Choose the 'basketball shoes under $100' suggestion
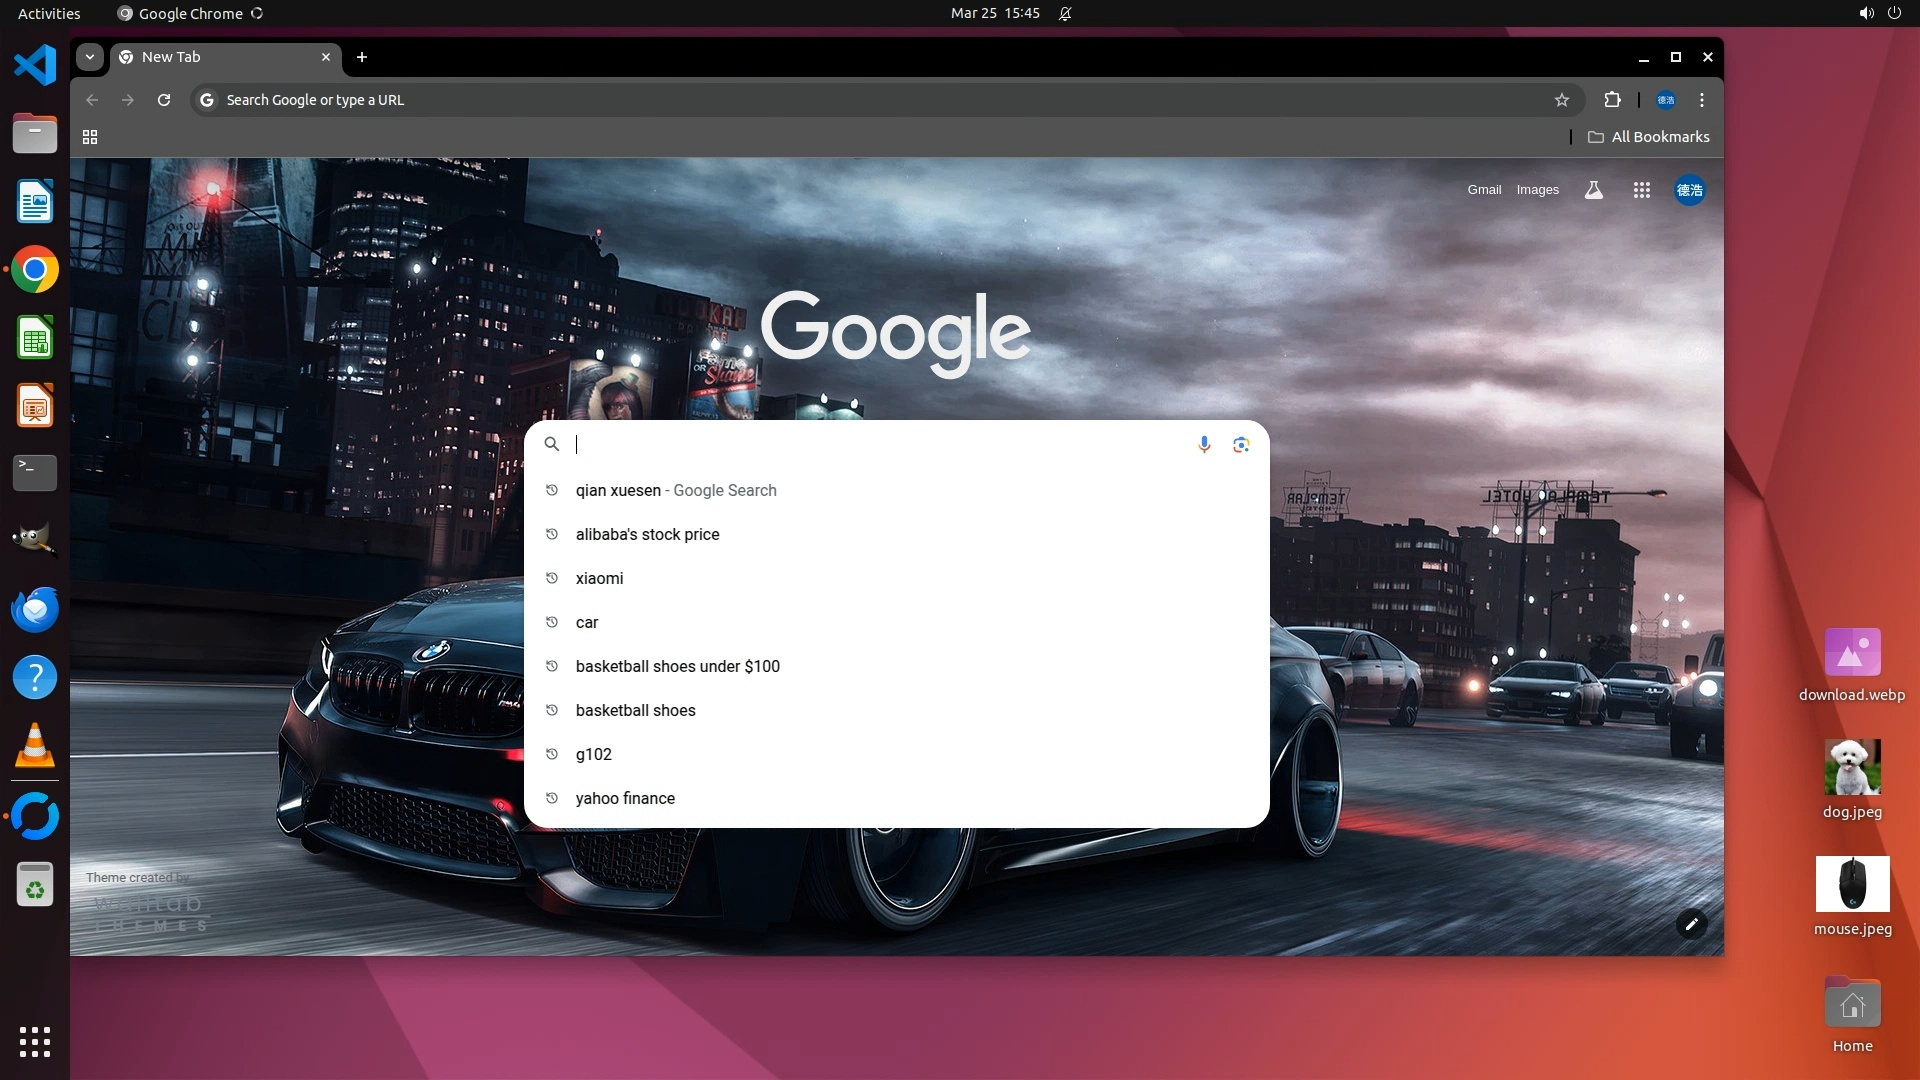Viewport: 1920px width, 1080px height. [677, 666]
